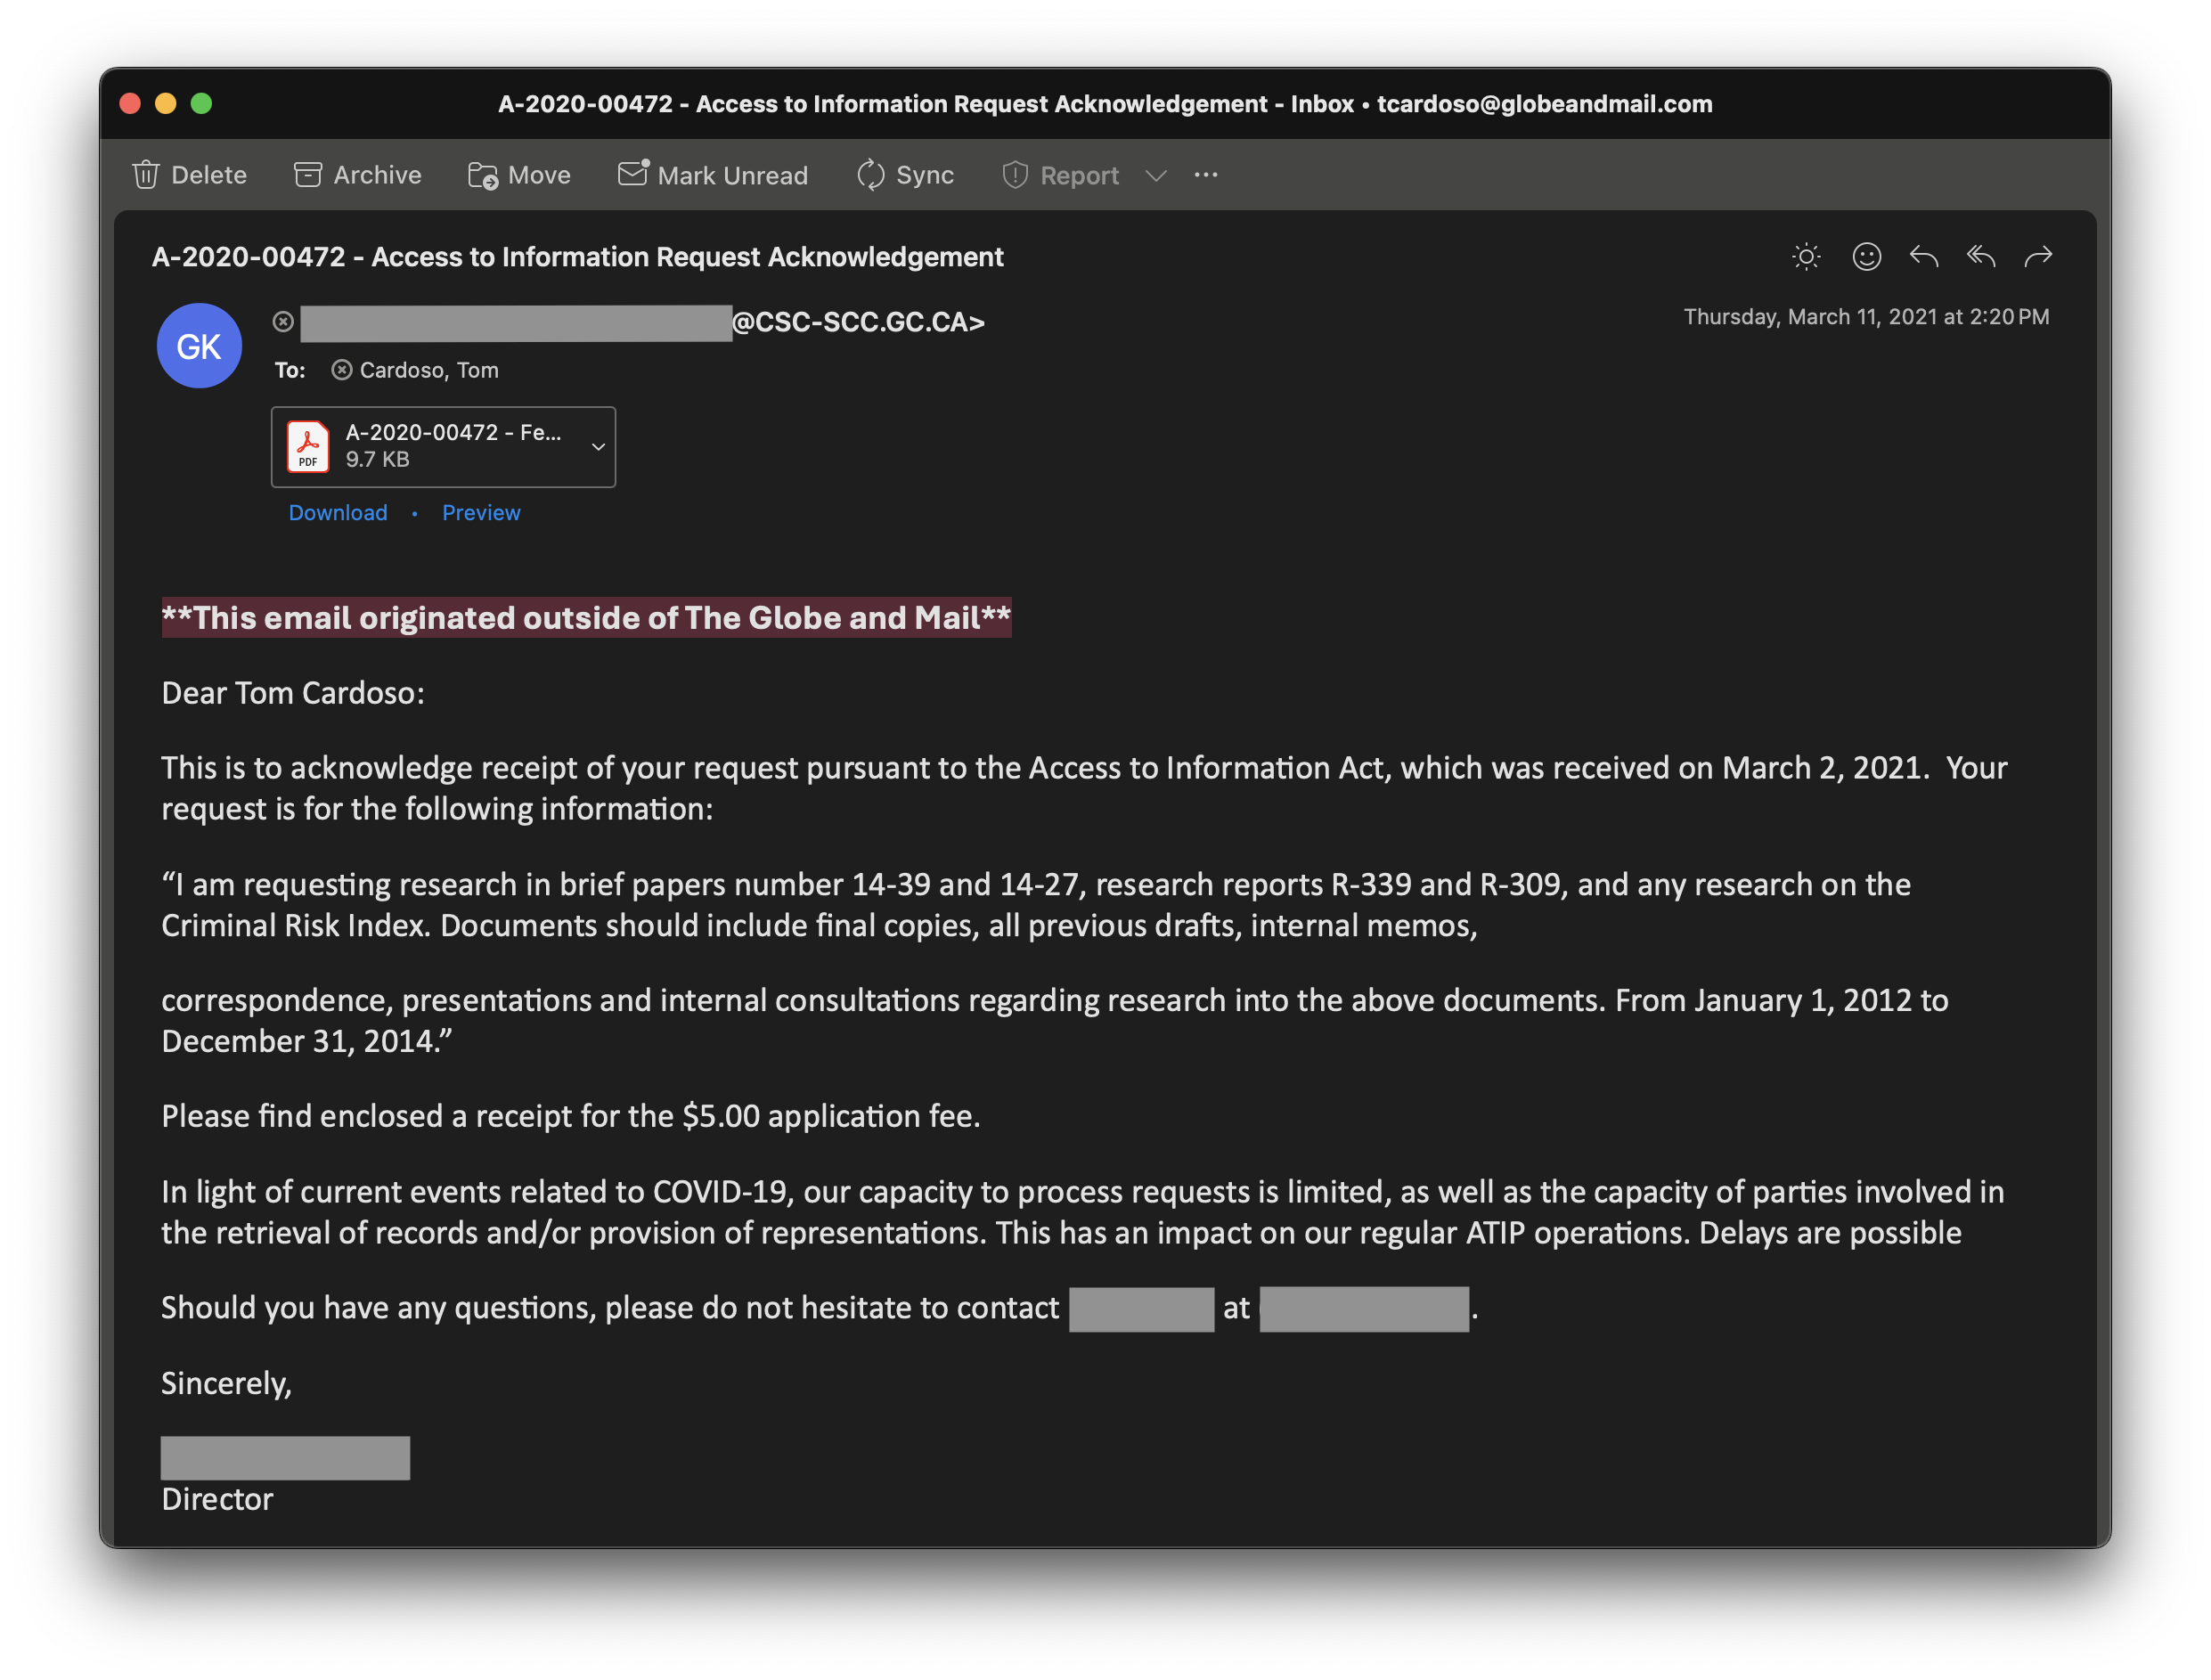Expand the Report dropdown chevron

coord(1156,176)
